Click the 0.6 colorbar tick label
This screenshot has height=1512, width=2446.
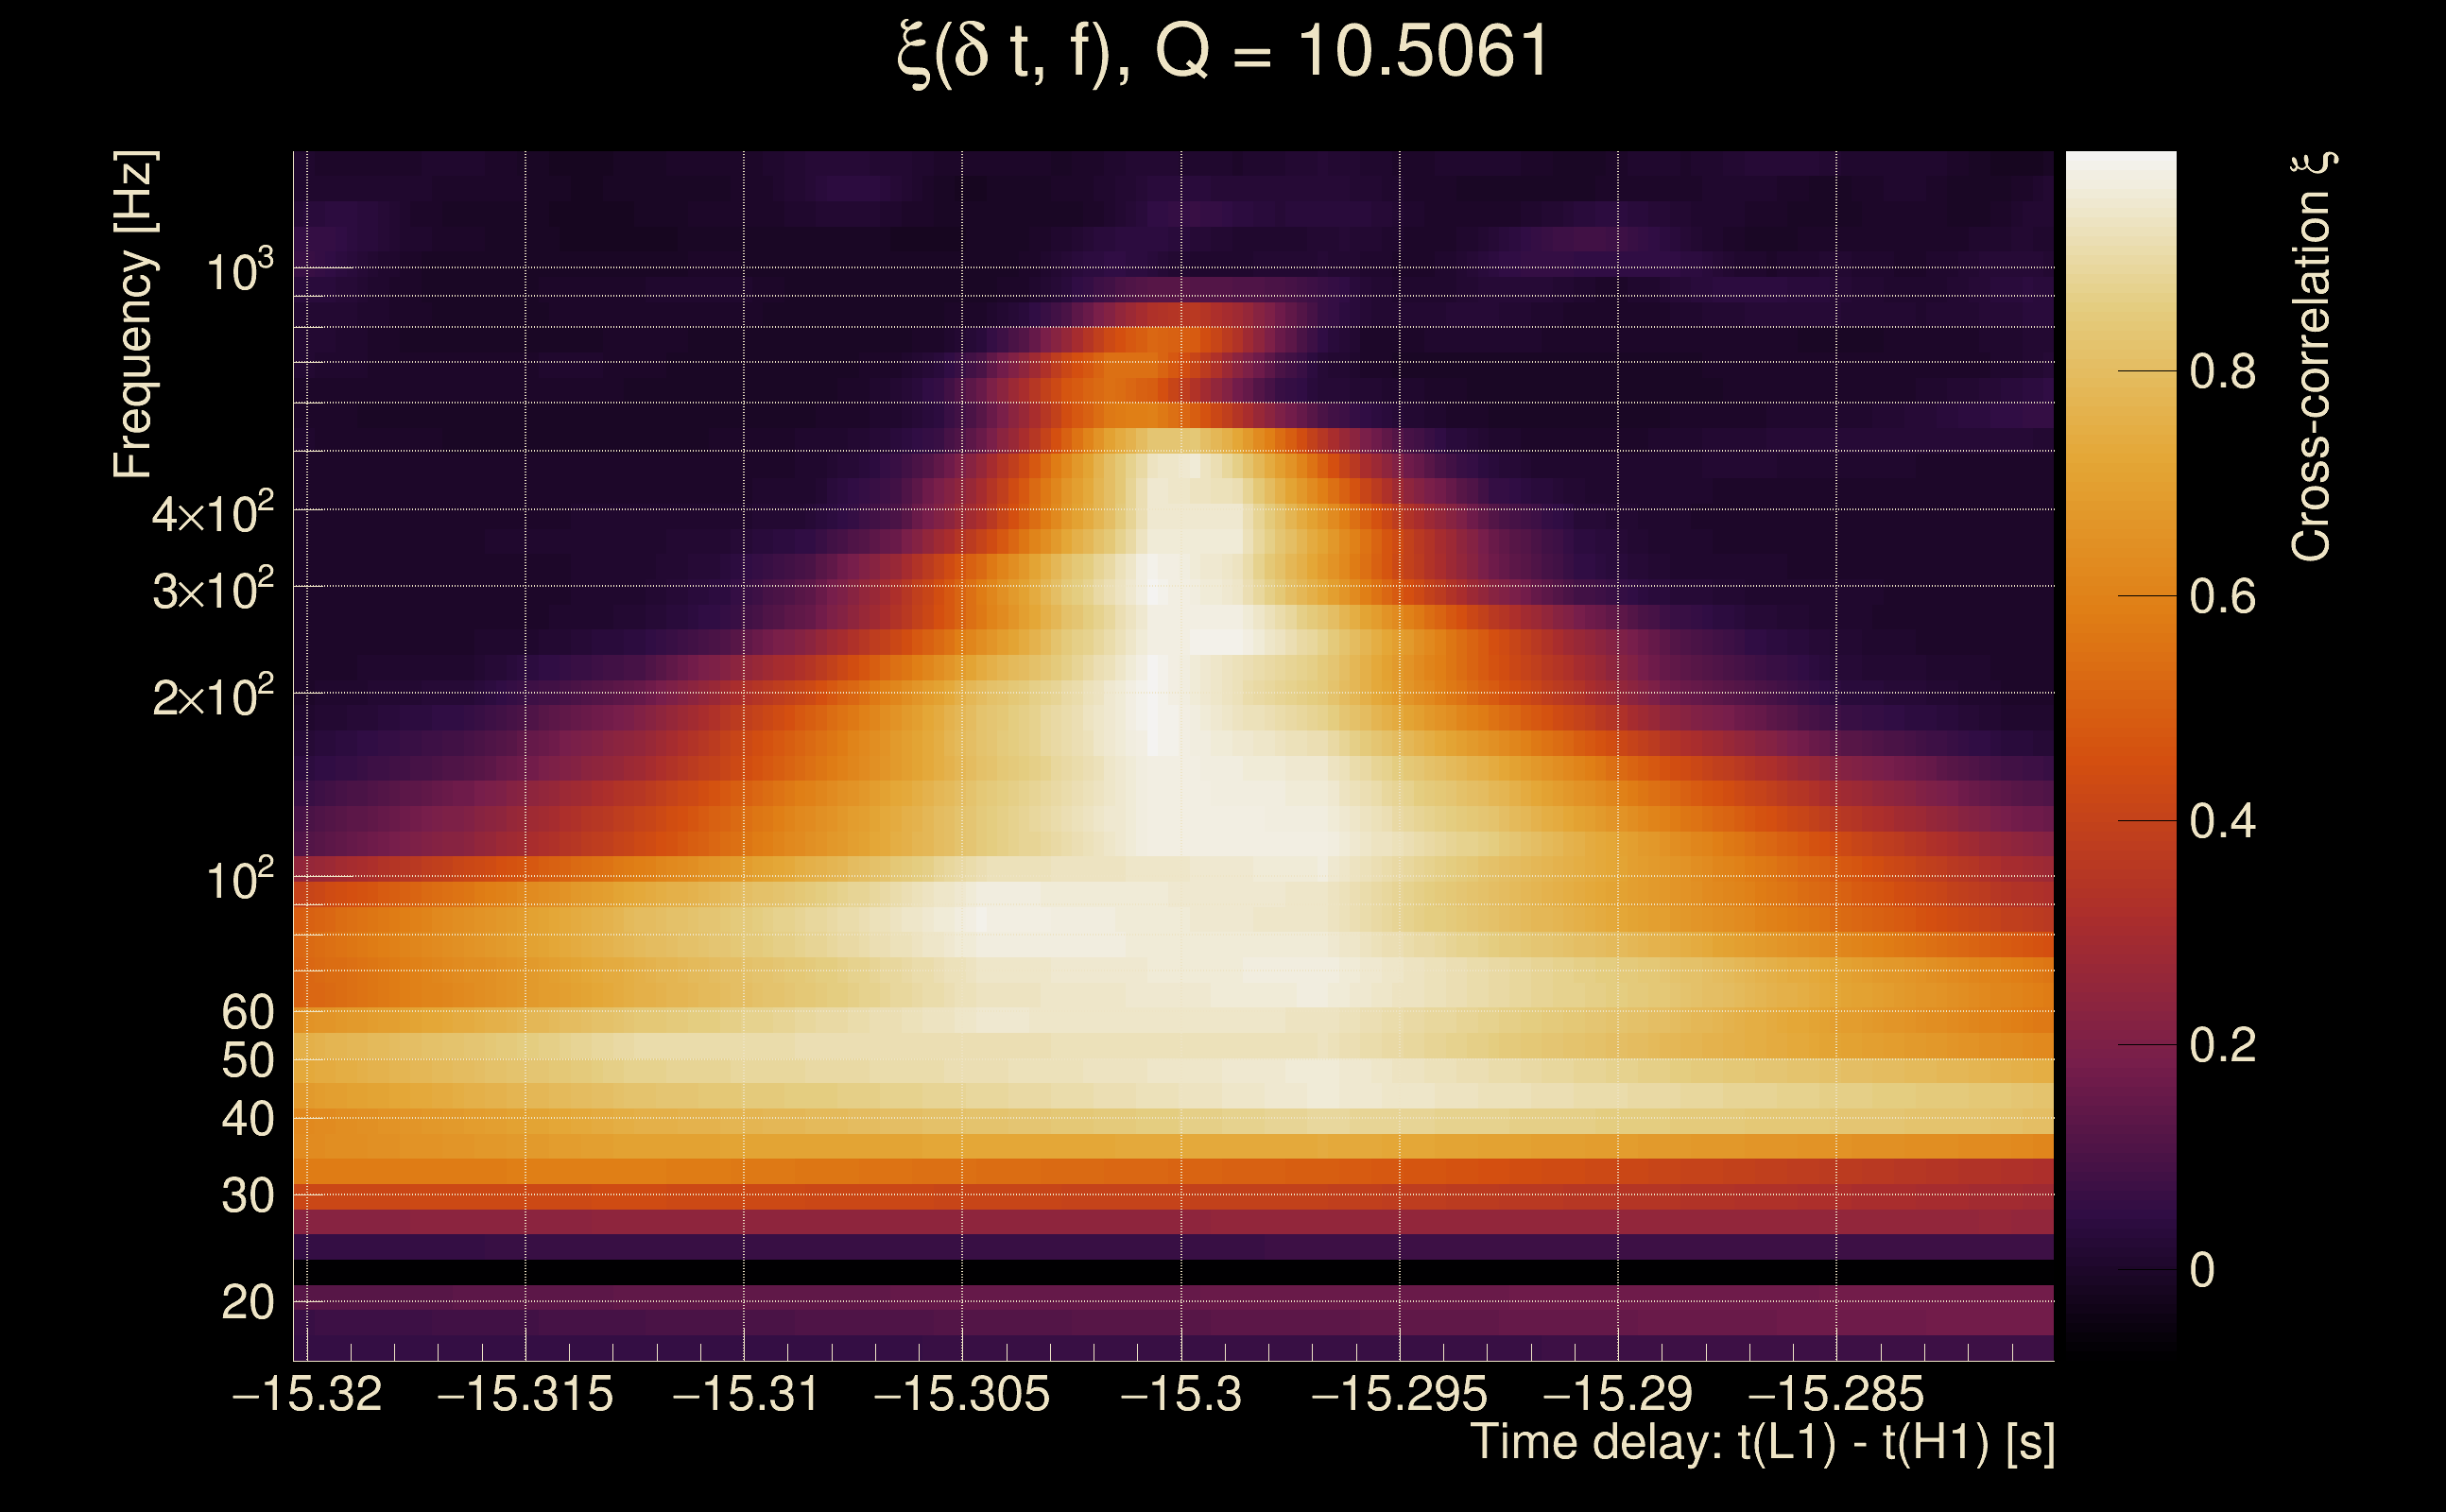[2222, 597]
